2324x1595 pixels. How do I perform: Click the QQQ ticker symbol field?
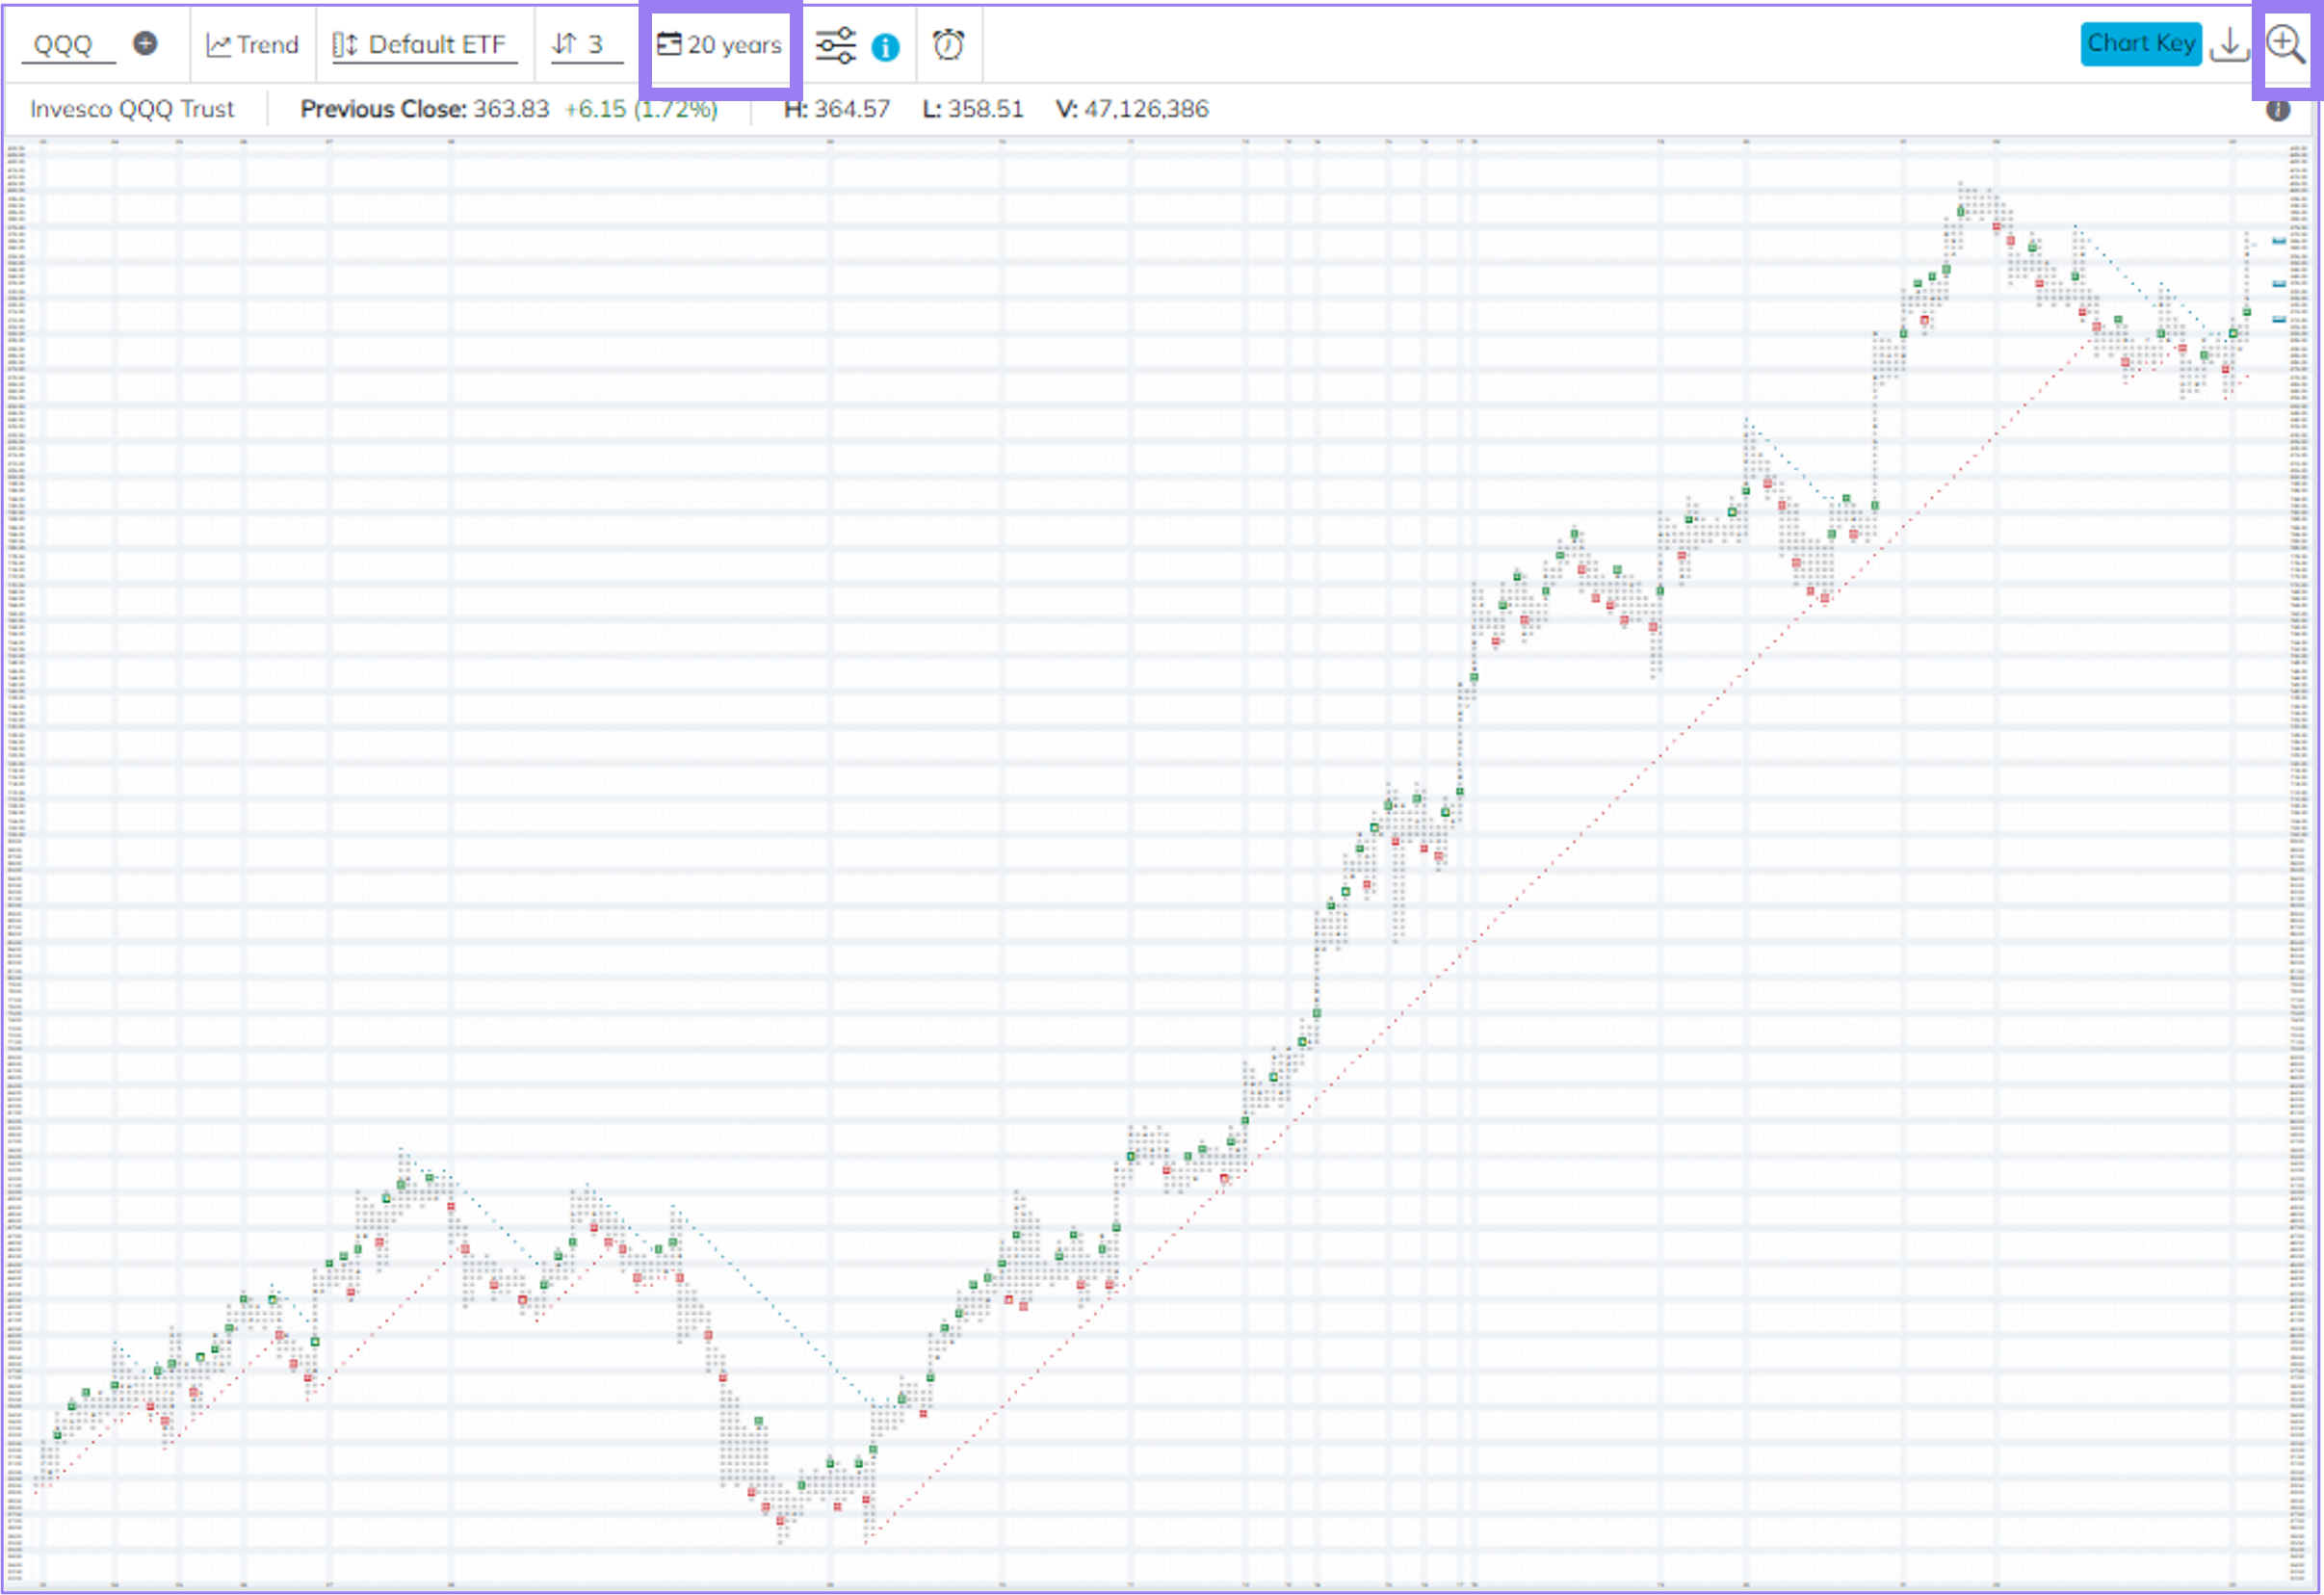(x=68, y=45)
